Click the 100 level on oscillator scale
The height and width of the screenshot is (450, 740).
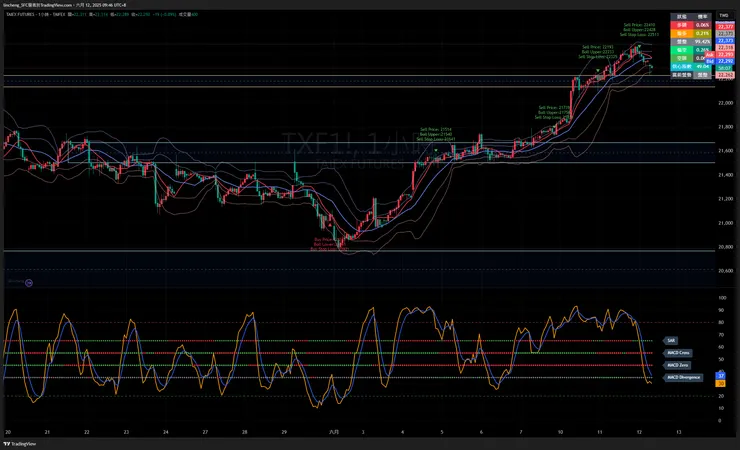tap(722, 298)
